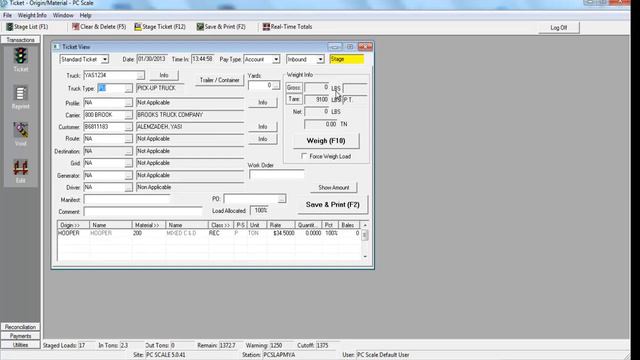640x360 pixels.
Task: Click the Load Allocated 100% field
Action: point(260,211)
